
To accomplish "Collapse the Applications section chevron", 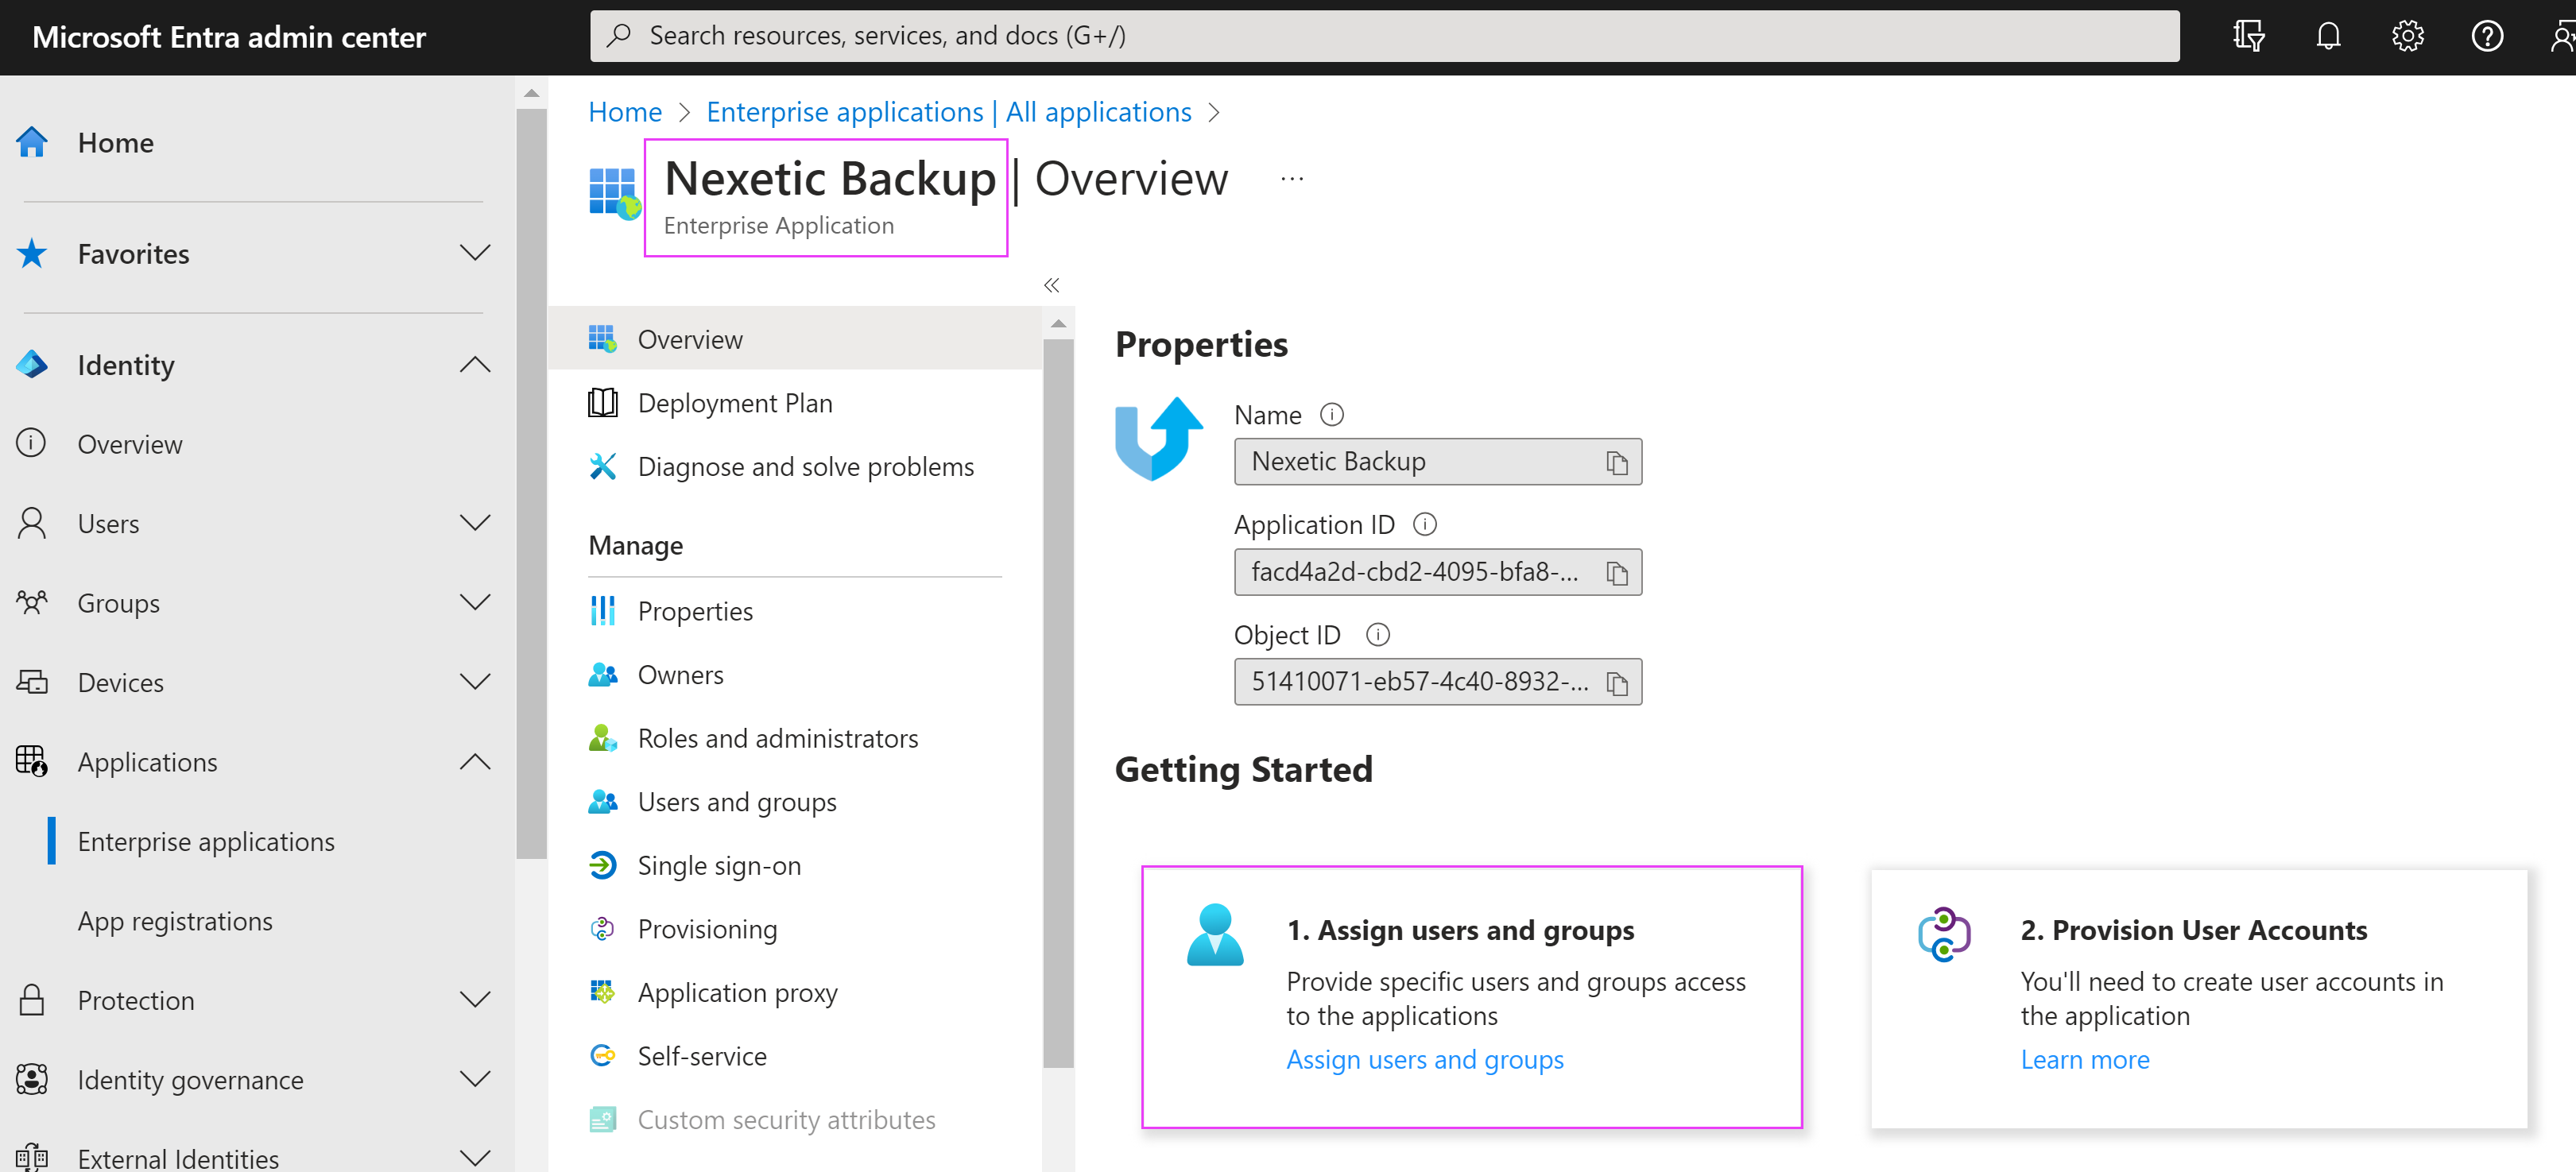I will 475,762.
